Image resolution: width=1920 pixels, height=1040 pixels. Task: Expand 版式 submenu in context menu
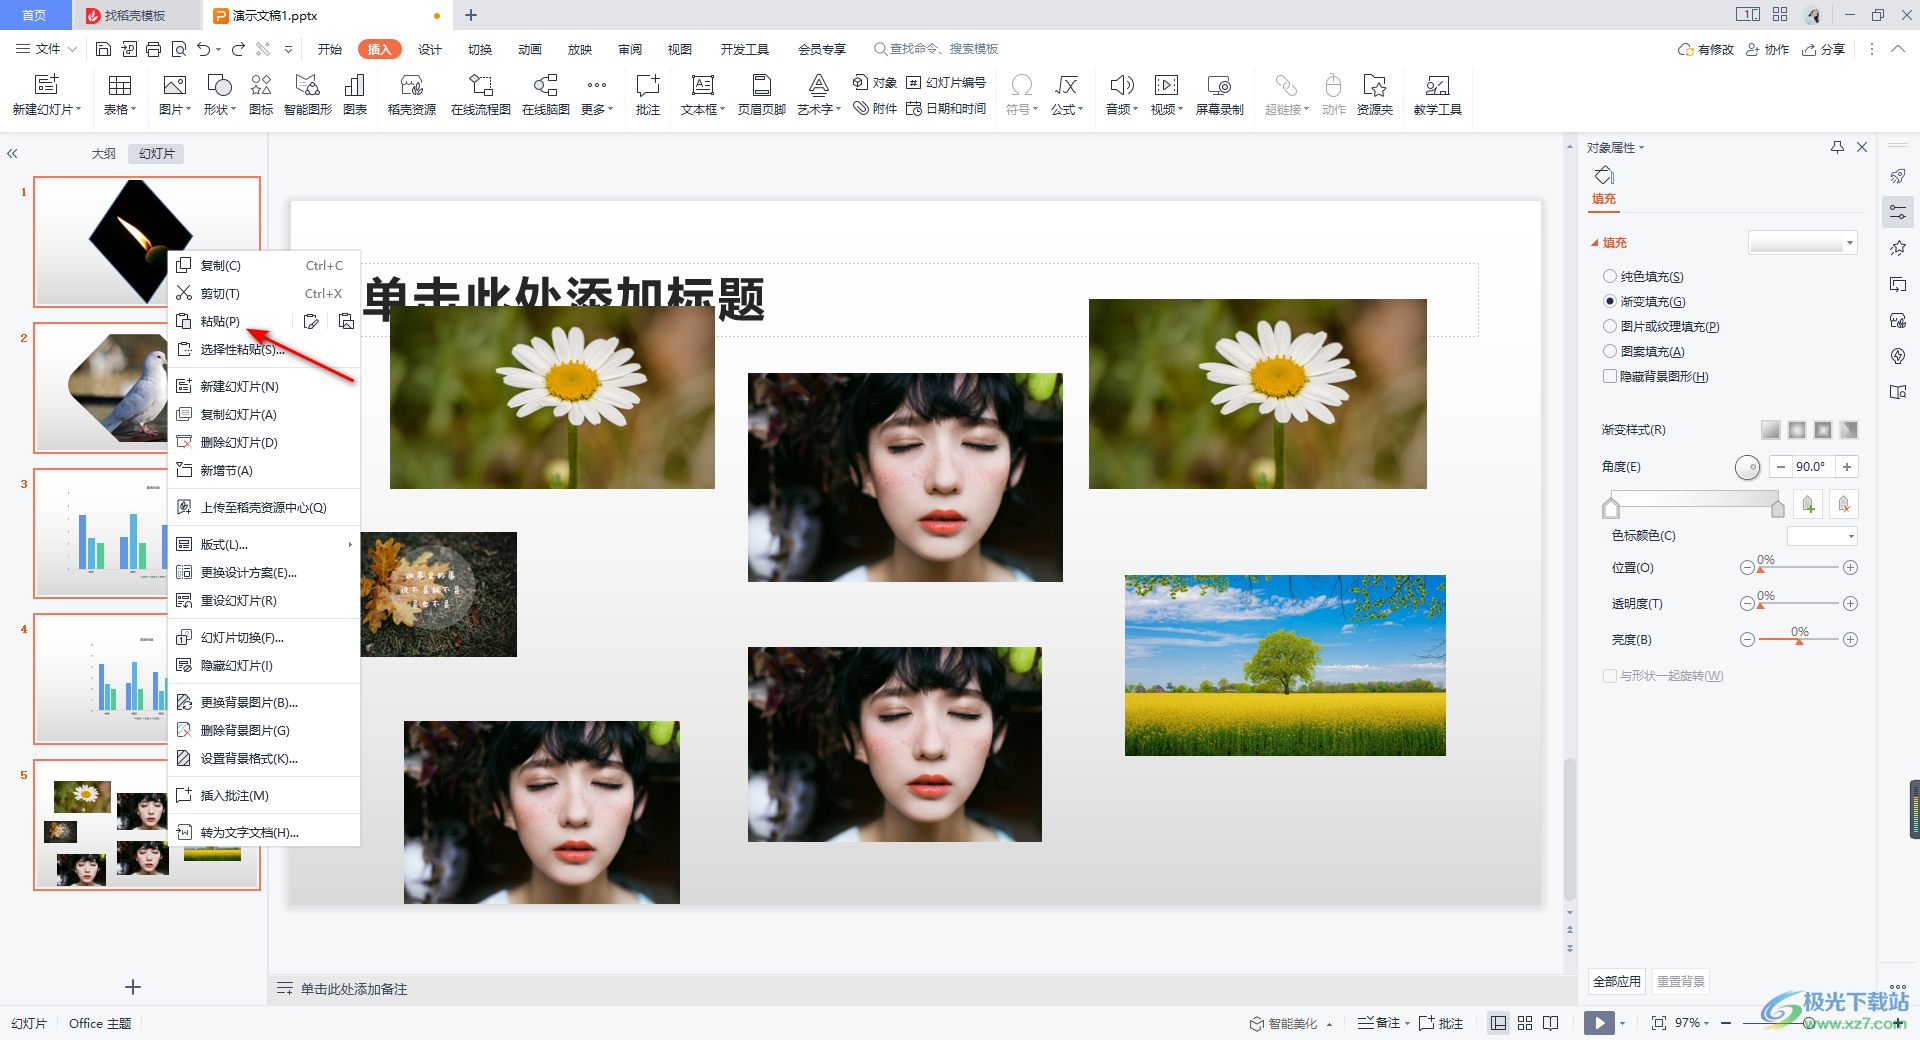click(x=266, y=544)
